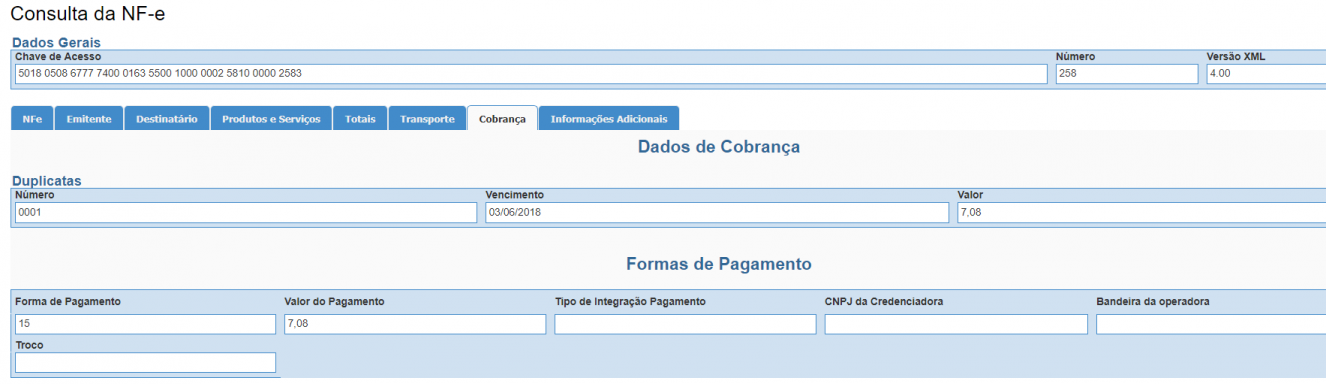This screenshot has height=384, width=1326.
Task: Click the Vencimento field 03/06/2018
Action: 717,212
